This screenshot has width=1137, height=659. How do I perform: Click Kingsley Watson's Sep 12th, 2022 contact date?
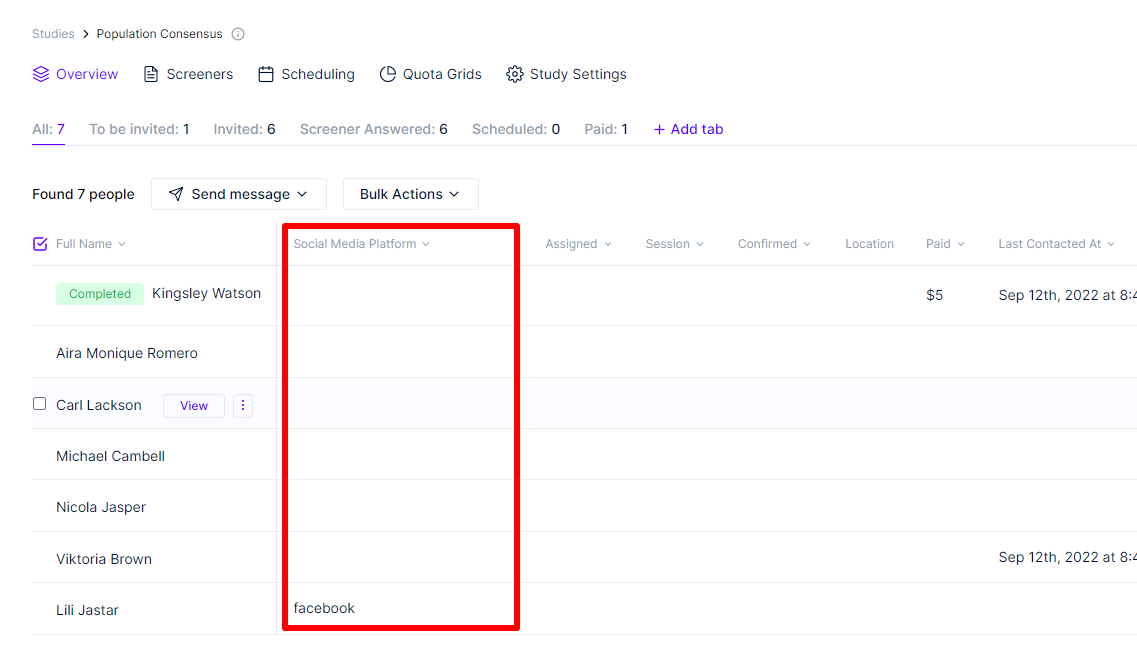pyautogui.click(x=1067, y=295)
